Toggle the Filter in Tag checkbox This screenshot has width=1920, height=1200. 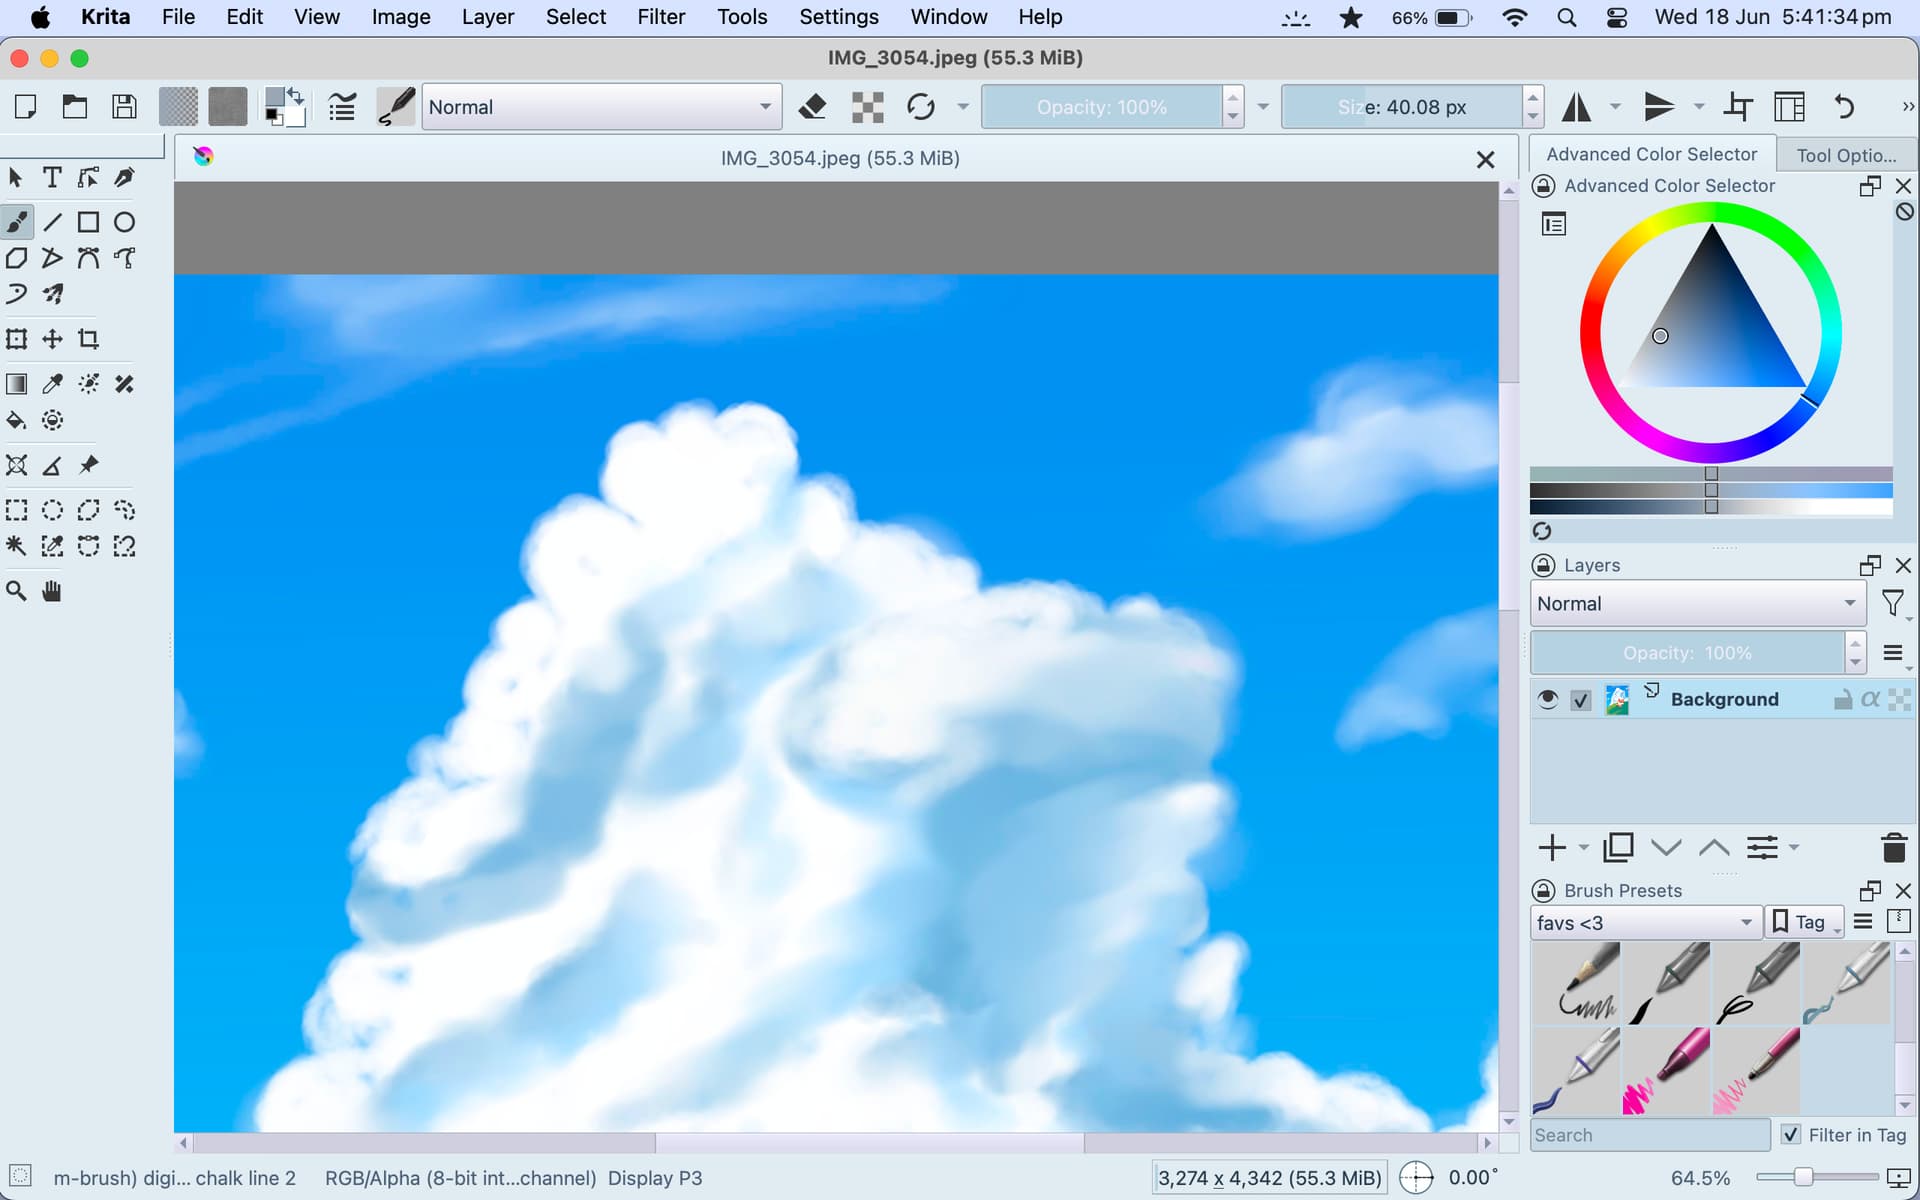click(x=1791, y=1135)
